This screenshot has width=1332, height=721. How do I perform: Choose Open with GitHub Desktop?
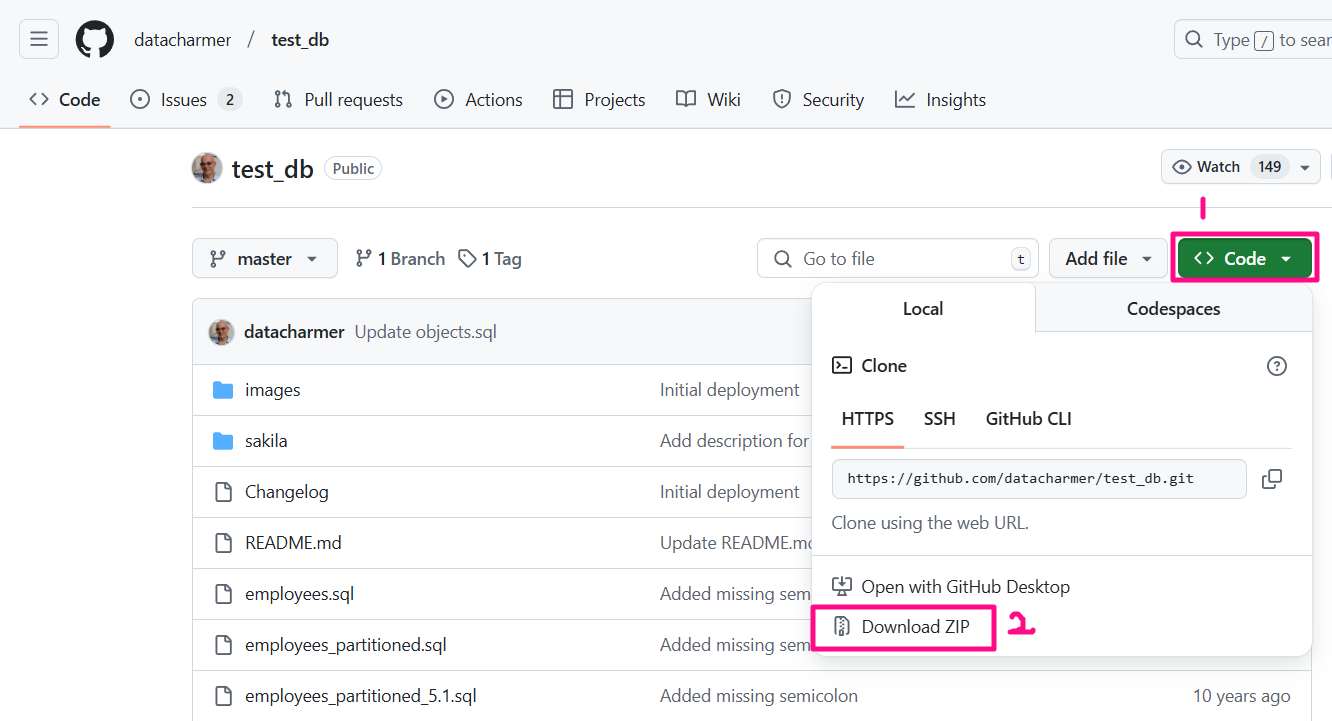click(951, 587)
